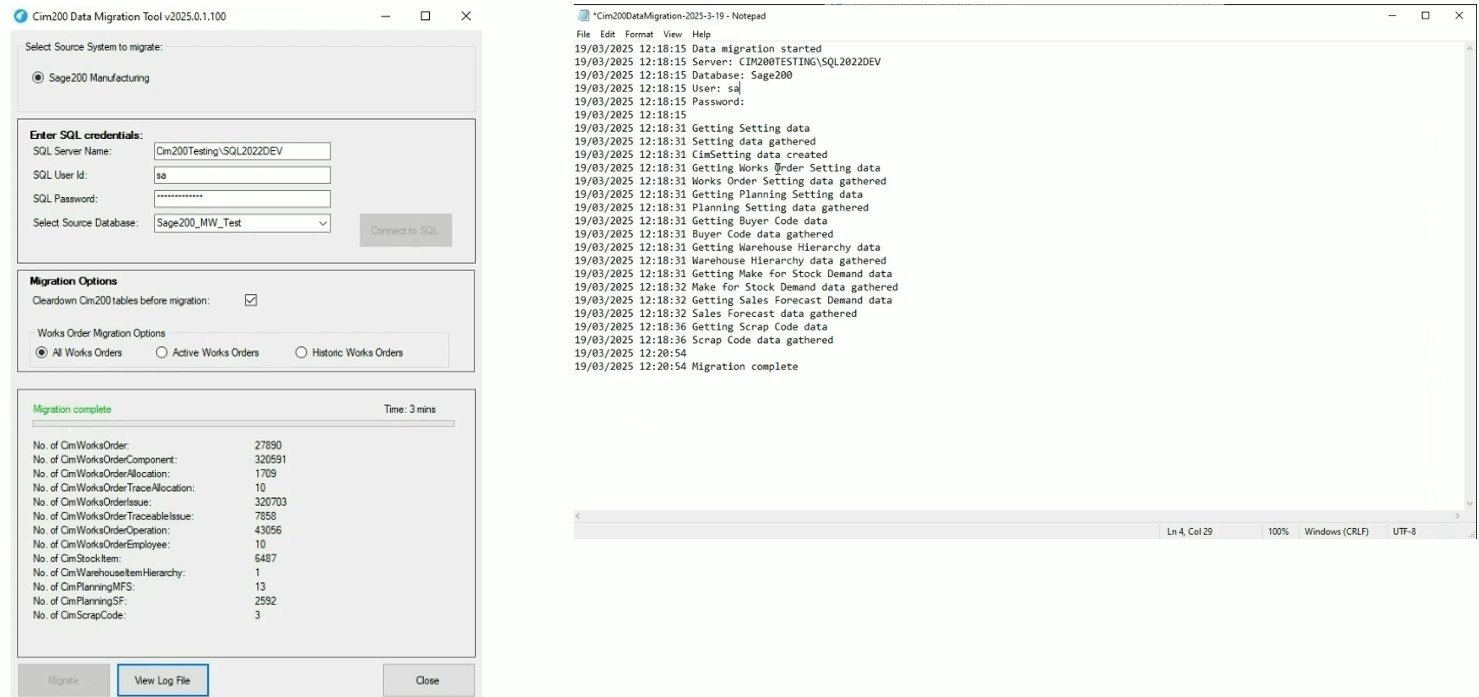Click the Cim200 app icon in title bar
The height and width of the screenshot is (697, 1479).
[20, 16]
